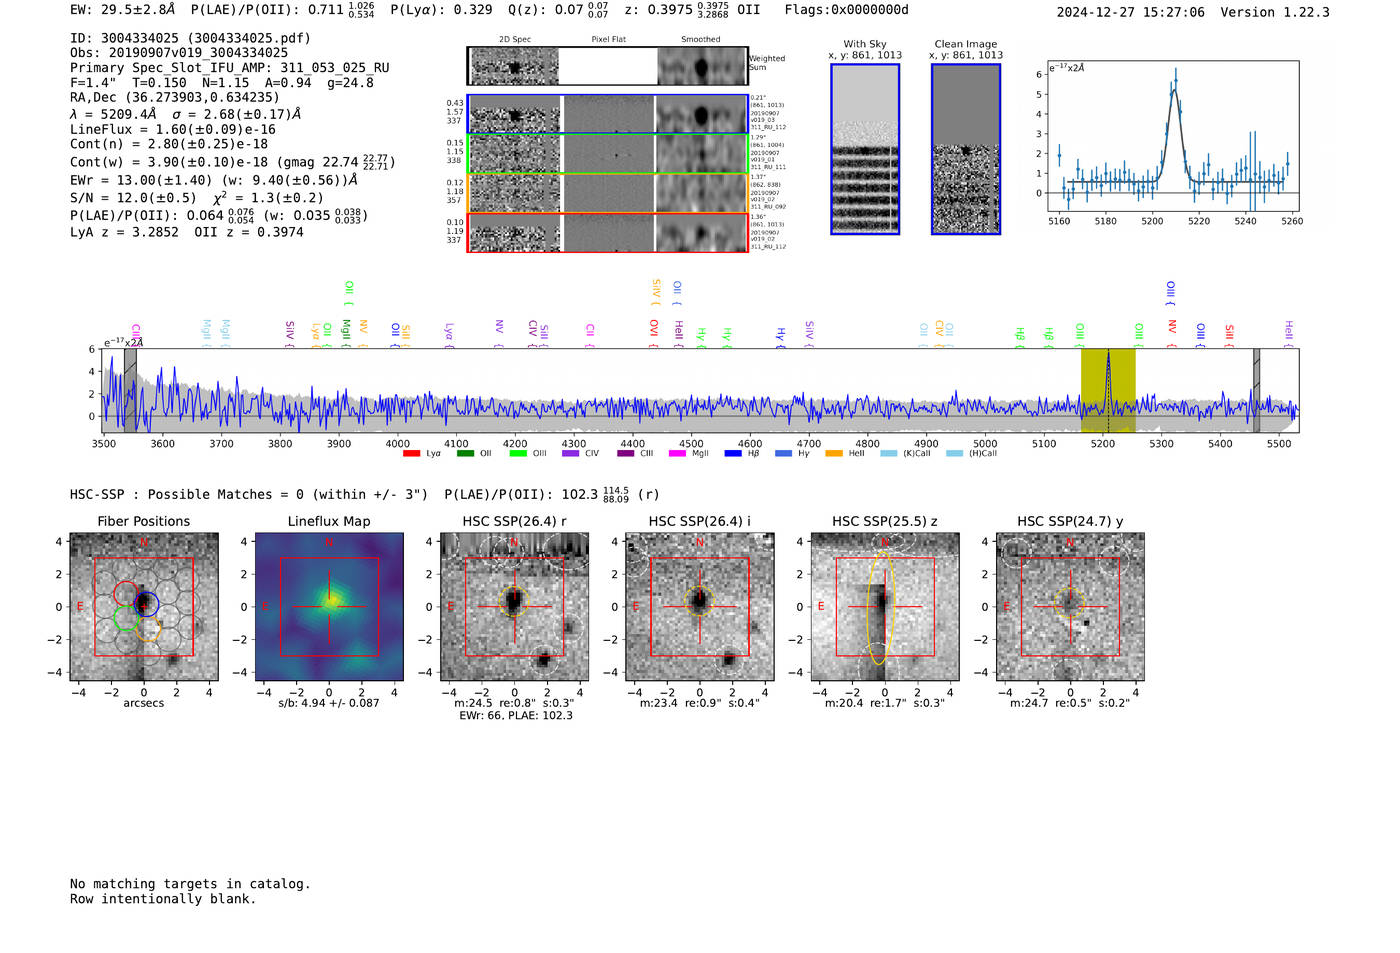Image resolution: width=1400 pixels, height=953 pixels.
Task: Click the Primary Spec_Slot_IFU_AMP line
Action: 230,68
